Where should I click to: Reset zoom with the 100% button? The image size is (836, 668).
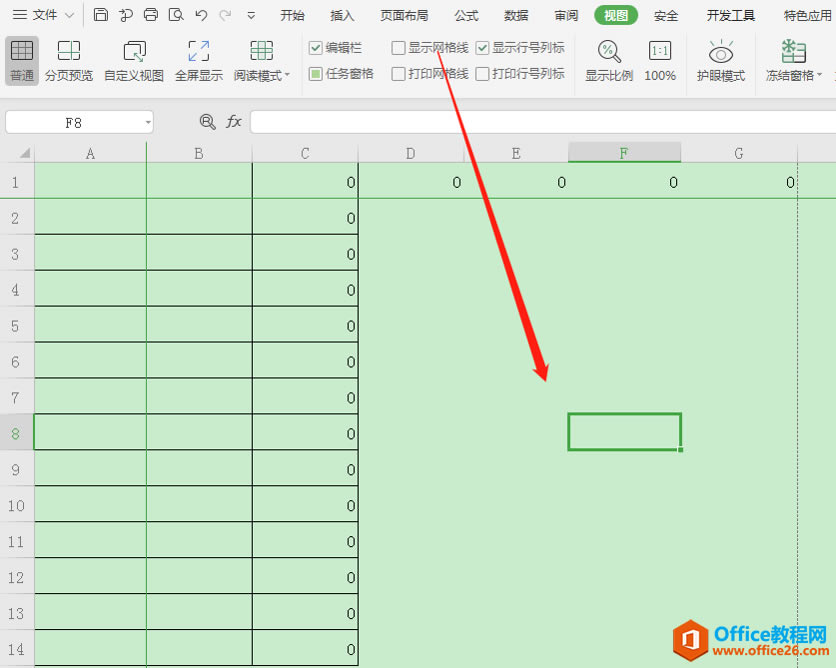coord(660,61)
